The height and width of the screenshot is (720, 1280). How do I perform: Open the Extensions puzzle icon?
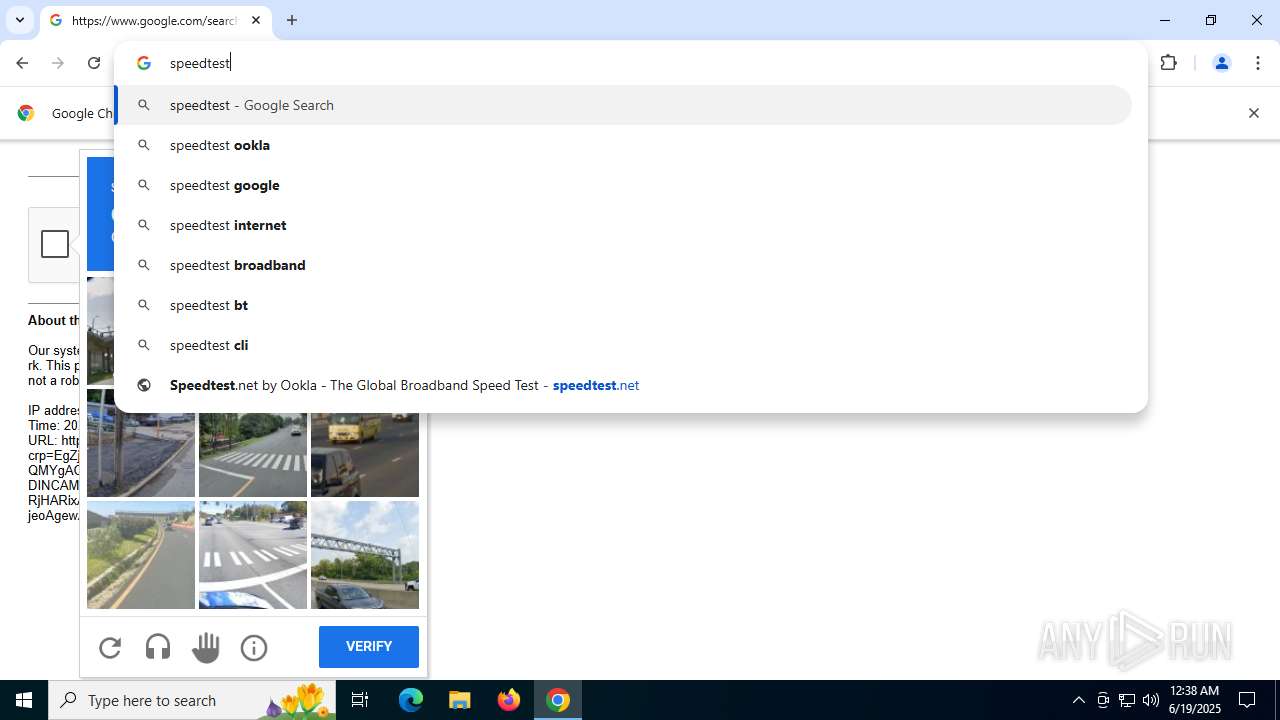pos(1169,63)
